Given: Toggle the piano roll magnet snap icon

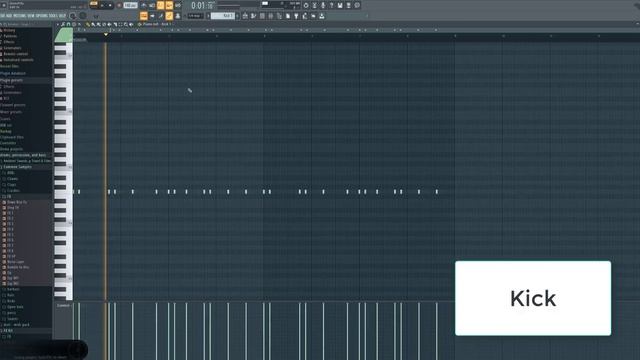Looking at the screenshot, I should click(69, 24).
